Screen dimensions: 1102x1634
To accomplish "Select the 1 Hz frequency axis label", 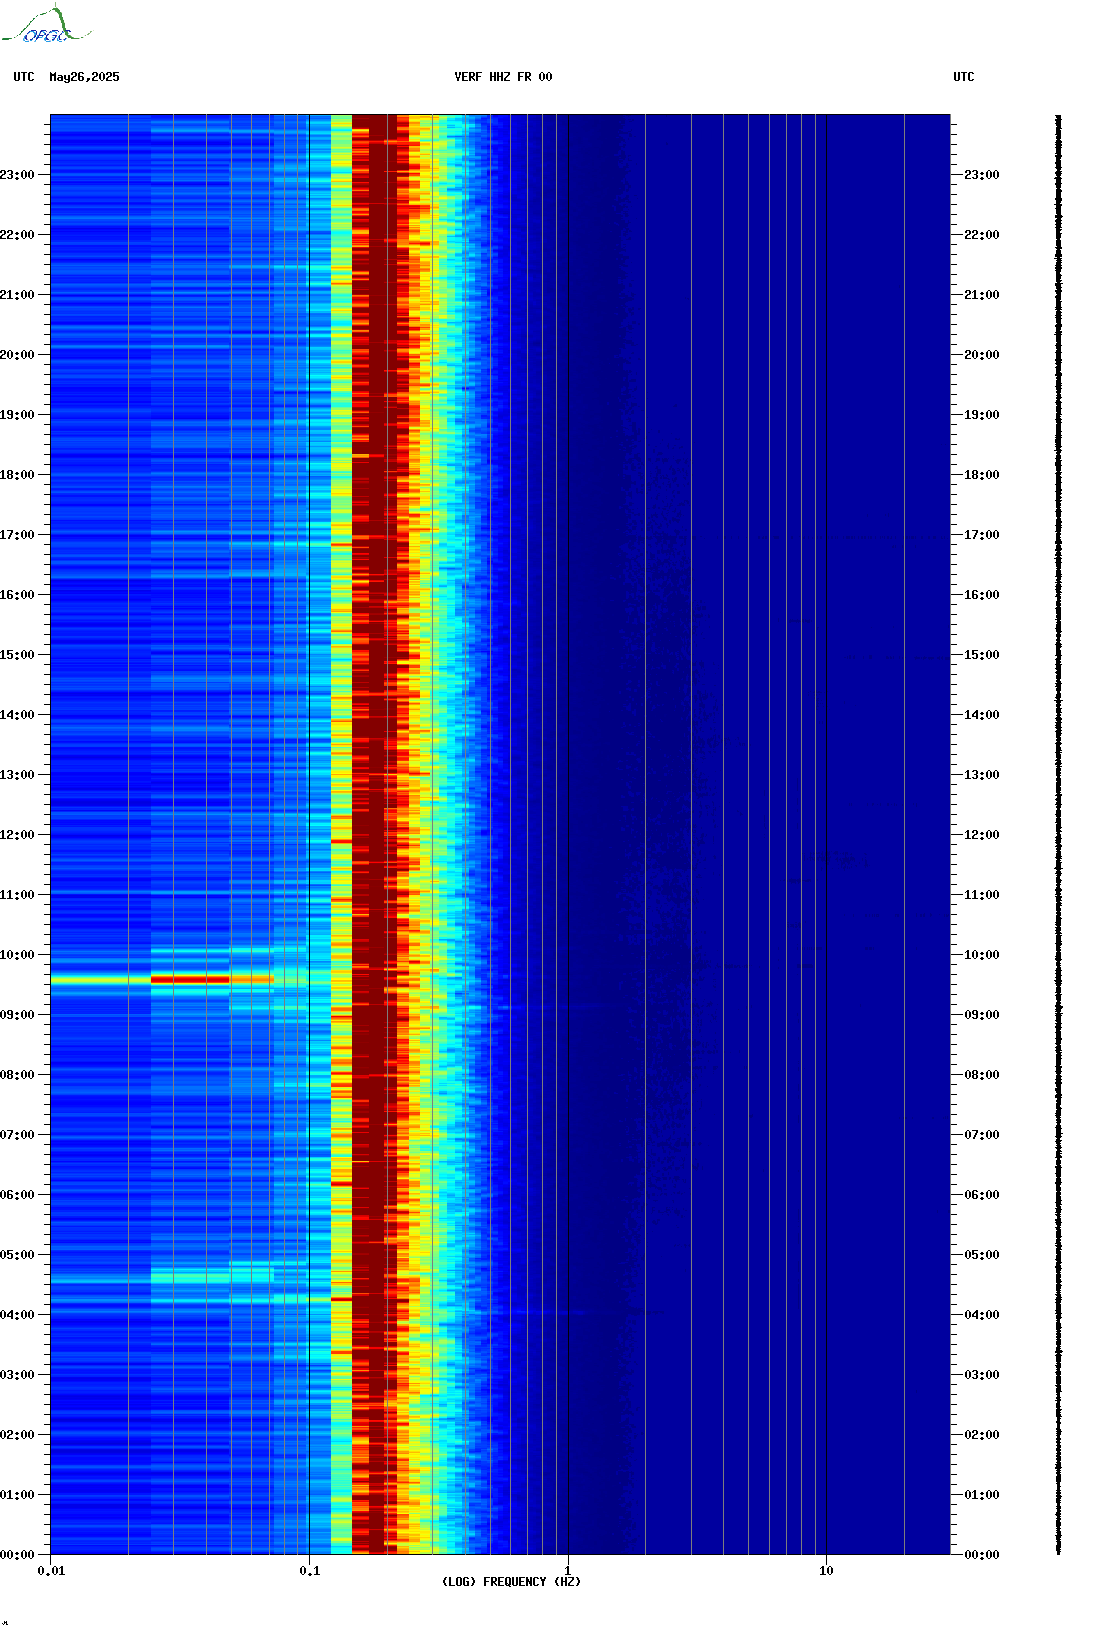I will pos(568,1571).
